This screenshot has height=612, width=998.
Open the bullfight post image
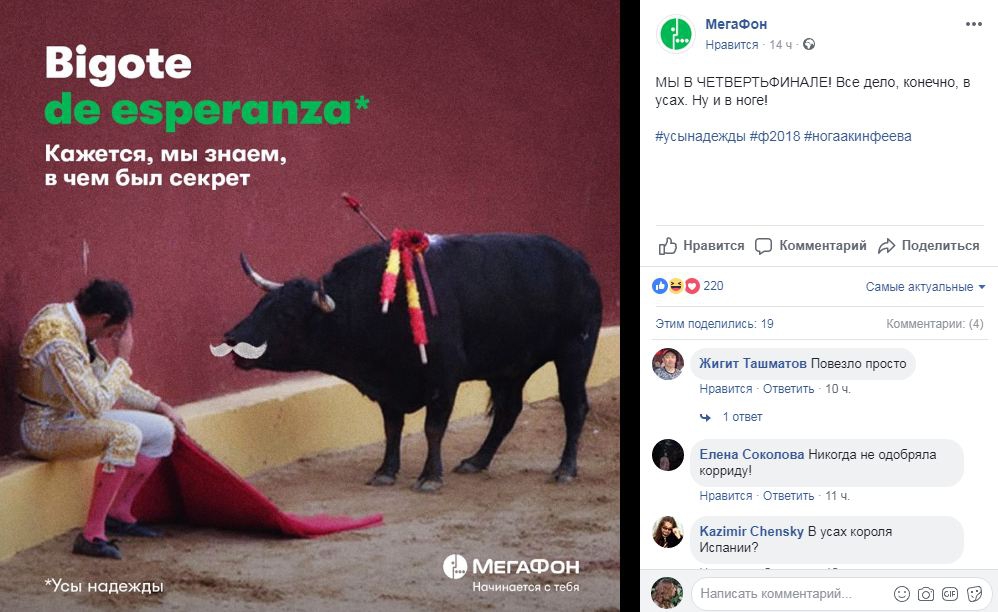point(310,306)
